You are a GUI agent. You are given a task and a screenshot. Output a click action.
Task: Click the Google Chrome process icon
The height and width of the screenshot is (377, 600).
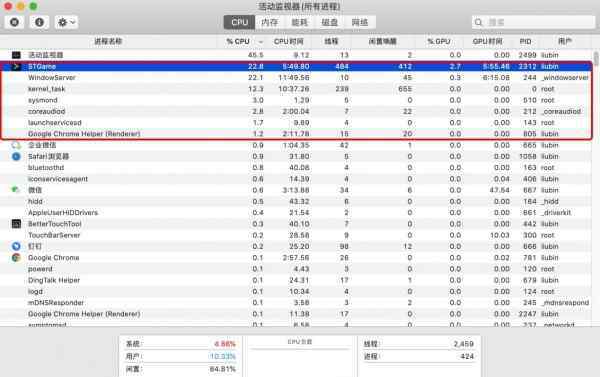pos(16,258)
